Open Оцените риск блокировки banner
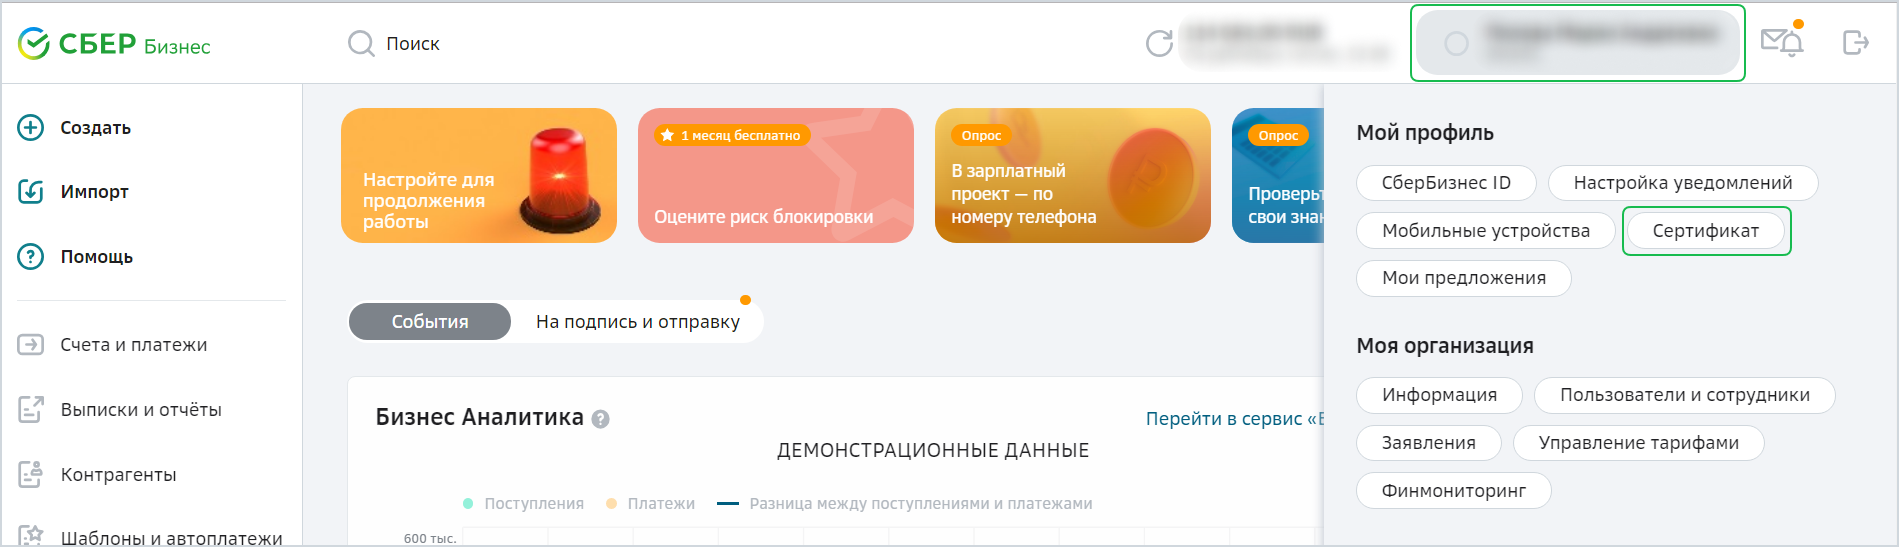Screen dimensions: 1899x547 click(775, 176)
